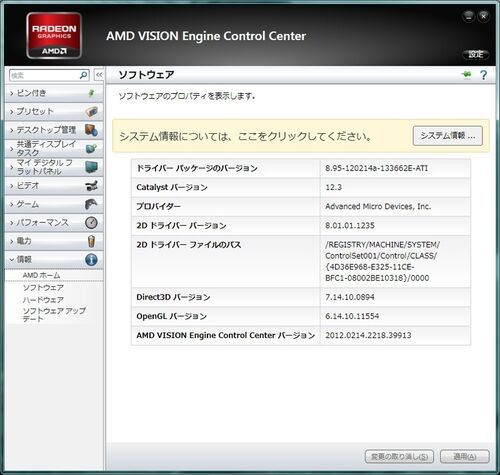Click the システム情報 ... button
The width and height of the screenshot is (500, 475).
[x=448, y=136]
